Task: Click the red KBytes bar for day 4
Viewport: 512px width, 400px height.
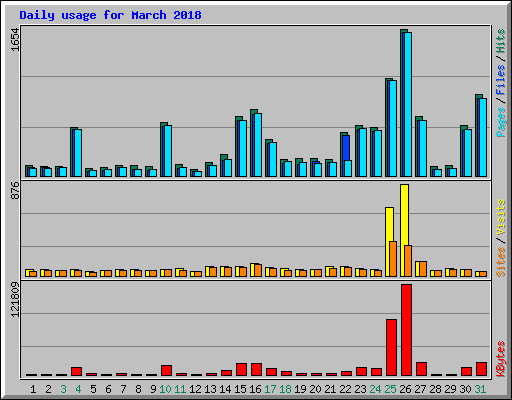Action: coord(76,372)
